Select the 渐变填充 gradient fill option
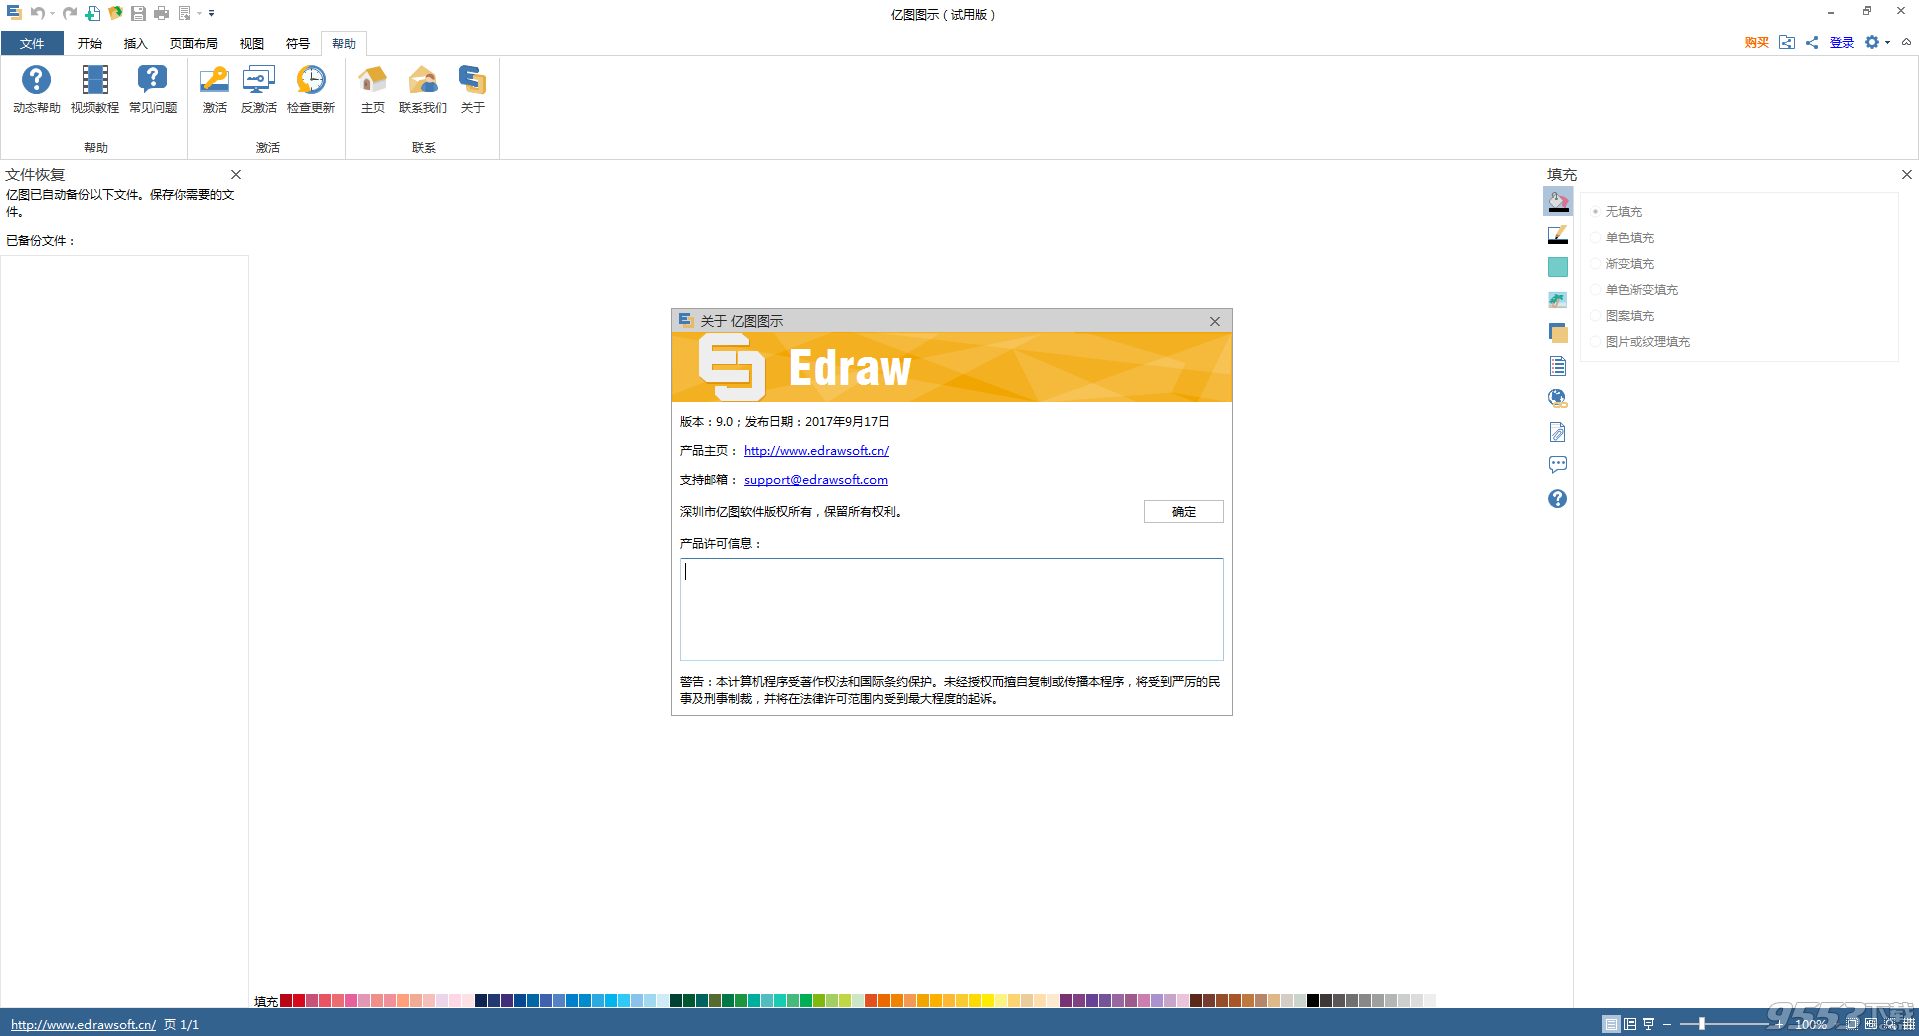Image resolution: width=1919 pixels, height=1036 pixels. [x=1624, y=264]
